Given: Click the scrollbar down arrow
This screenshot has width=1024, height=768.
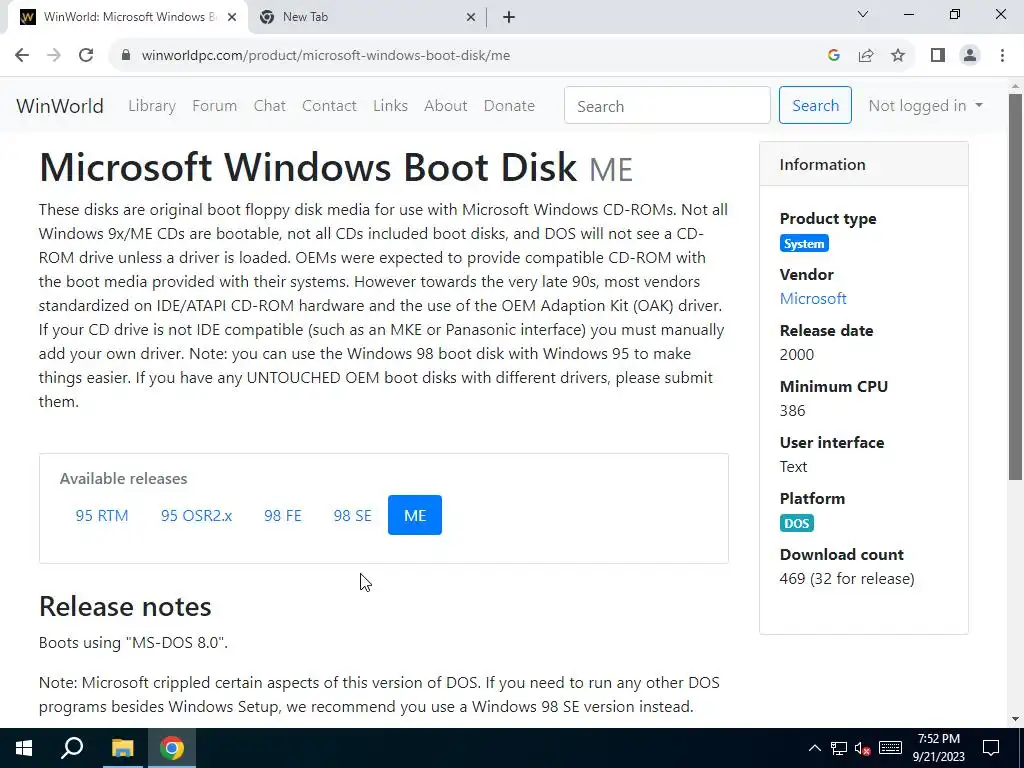Looking at the screenshot, I should pos(1015,720).
